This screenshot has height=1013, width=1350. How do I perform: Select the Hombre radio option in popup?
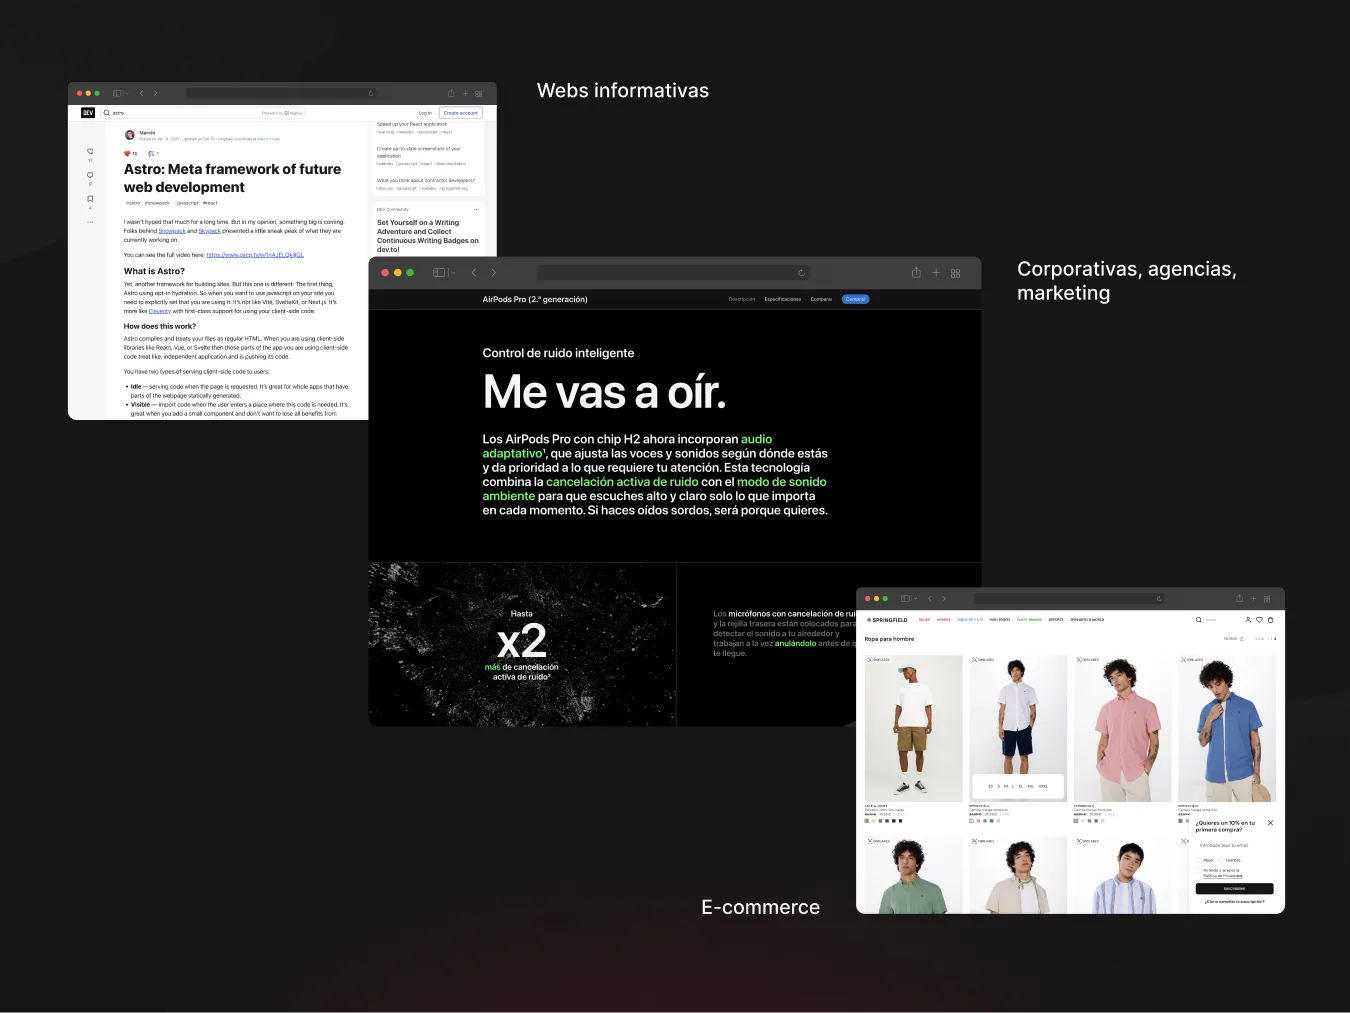[x=1221, y=860]
